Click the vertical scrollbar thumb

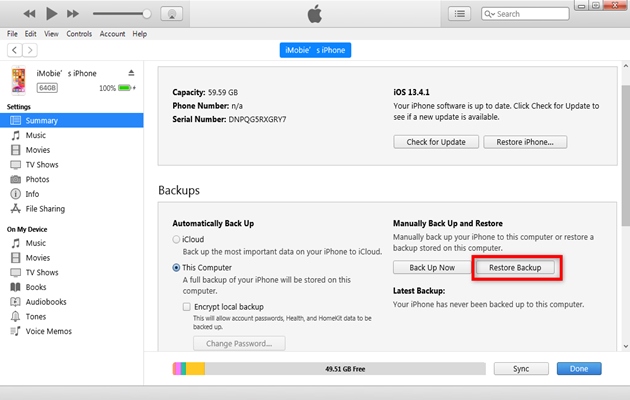click(x=626, y=155)
